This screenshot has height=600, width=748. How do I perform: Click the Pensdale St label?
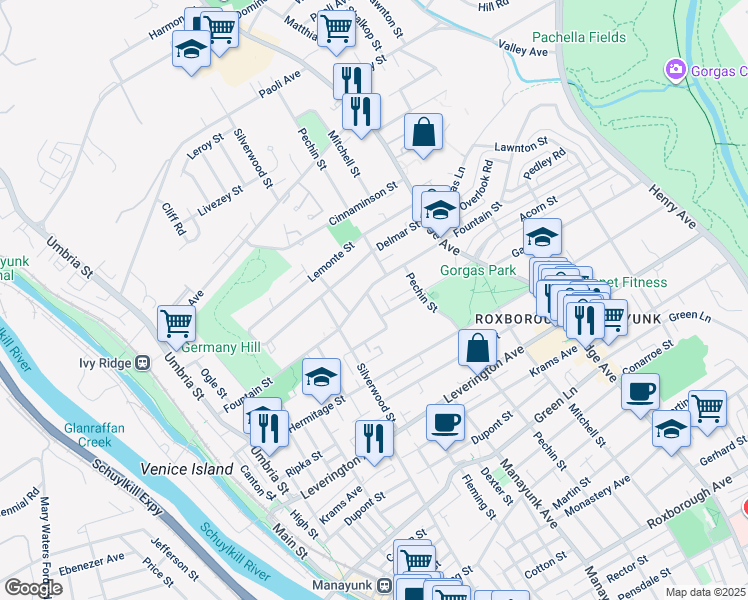click(x=643, y=583)
